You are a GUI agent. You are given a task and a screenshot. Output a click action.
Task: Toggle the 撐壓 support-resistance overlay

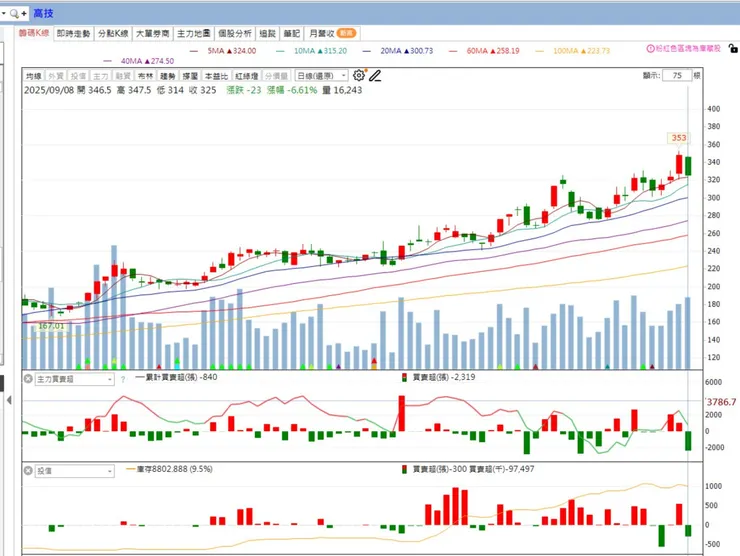190,76
